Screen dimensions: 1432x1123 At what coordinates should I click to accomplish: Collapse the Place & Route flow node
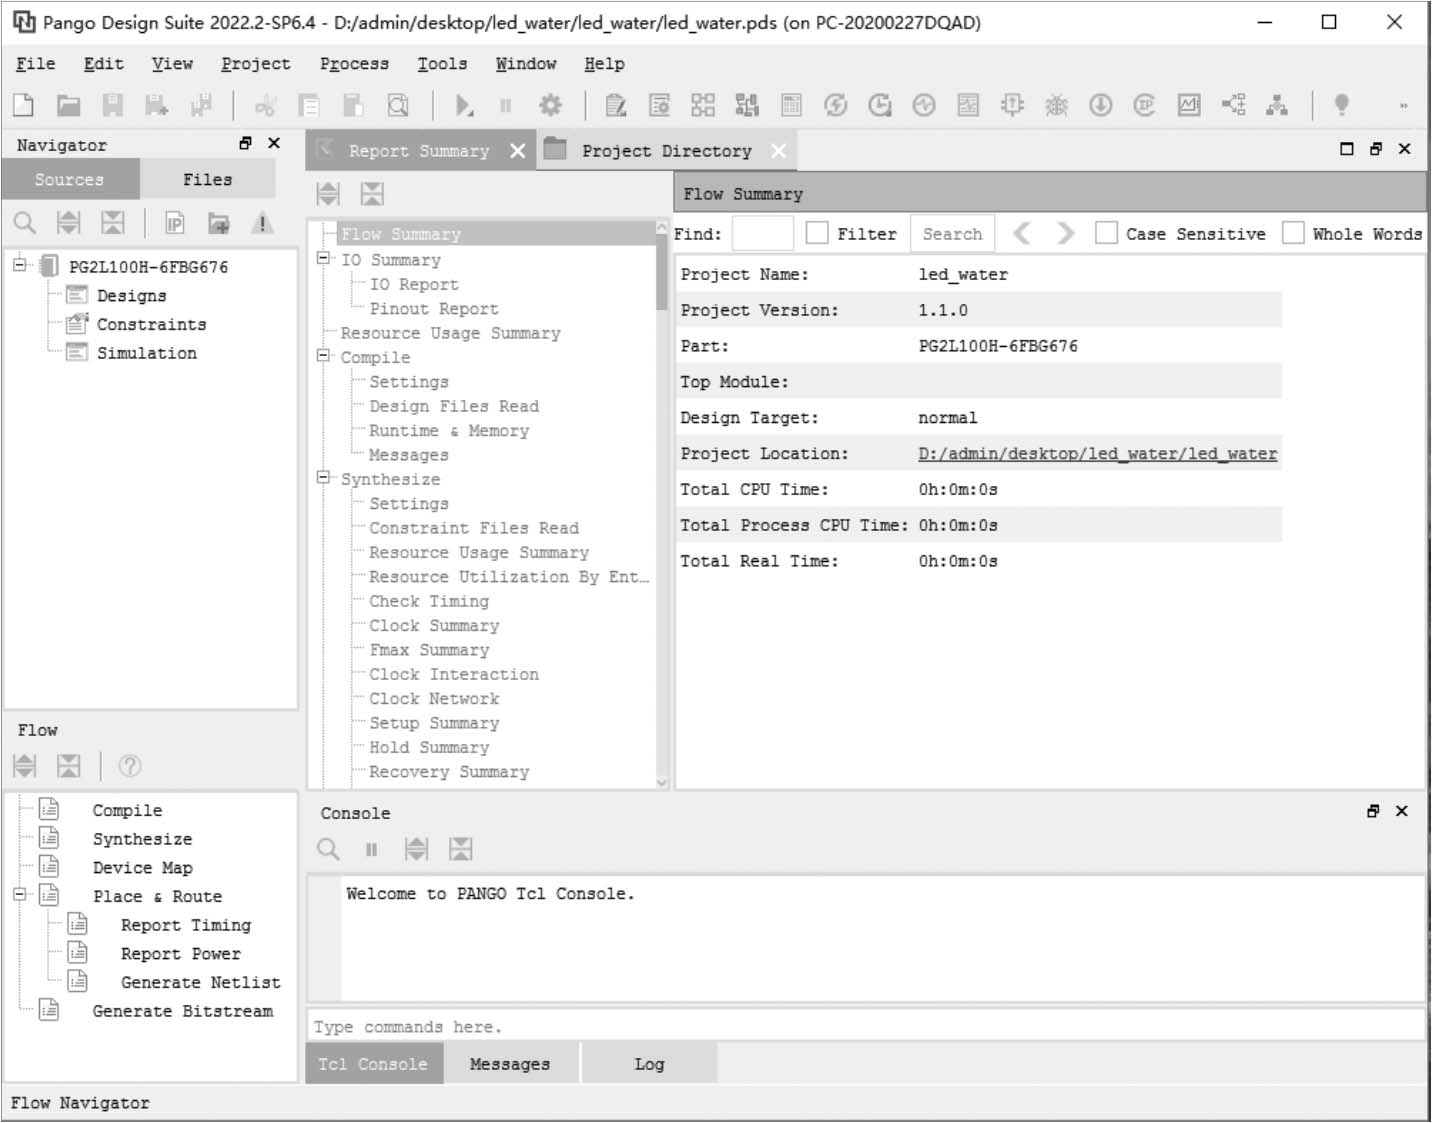[19, 895]
